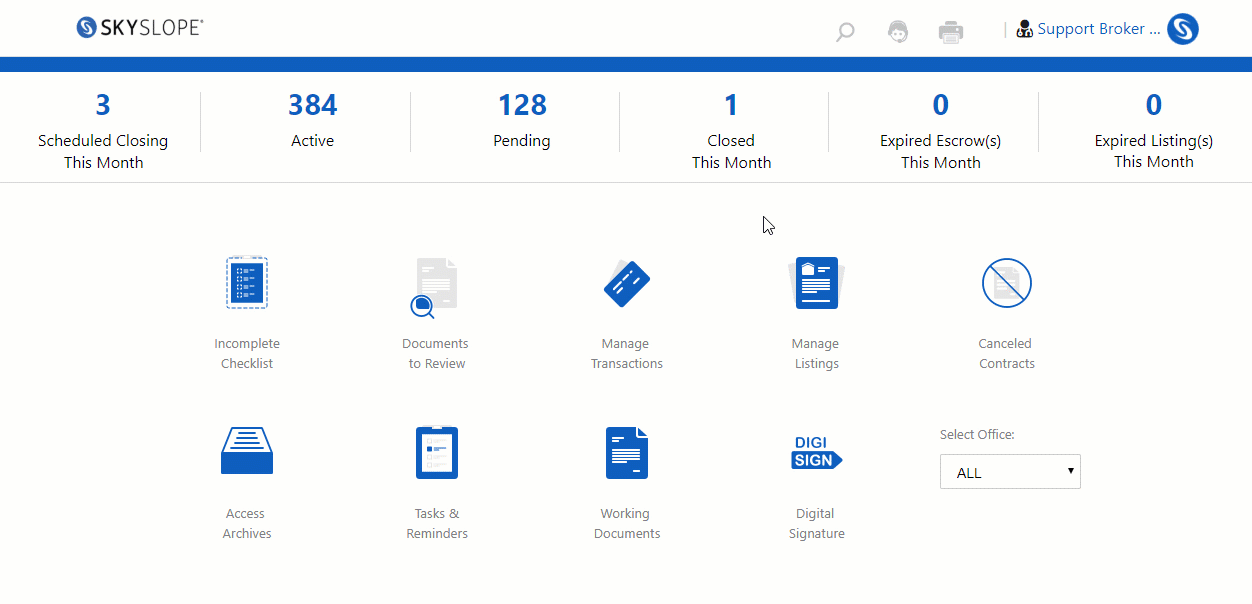Viewport: 1252px width, 604px height.
Task: Open the Access Archives drawer icon
Action: (247, 451)
